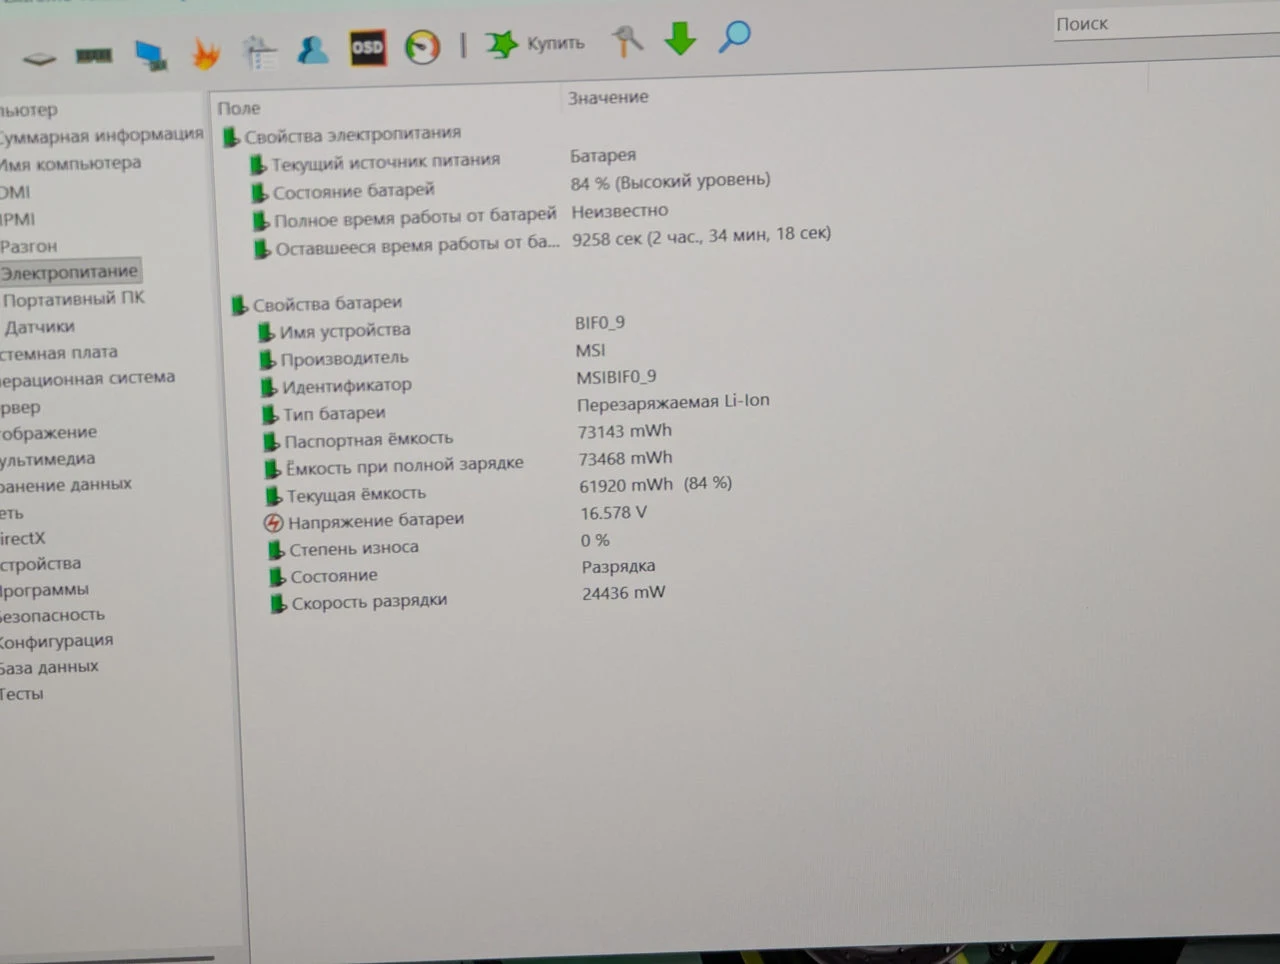The height and width of the screenshot is (964, 1280).
Task: Select the Имя устройства row
Action: click(x=345, y=330)
